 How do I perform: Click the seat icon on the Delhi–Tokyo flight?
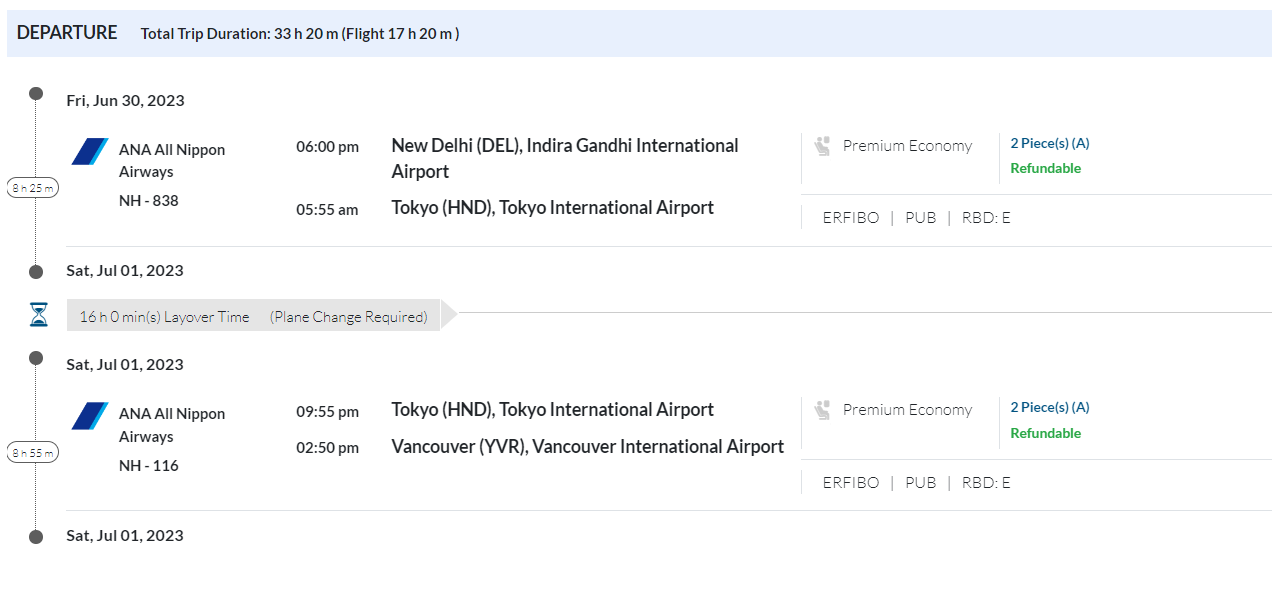coord(823,146)
